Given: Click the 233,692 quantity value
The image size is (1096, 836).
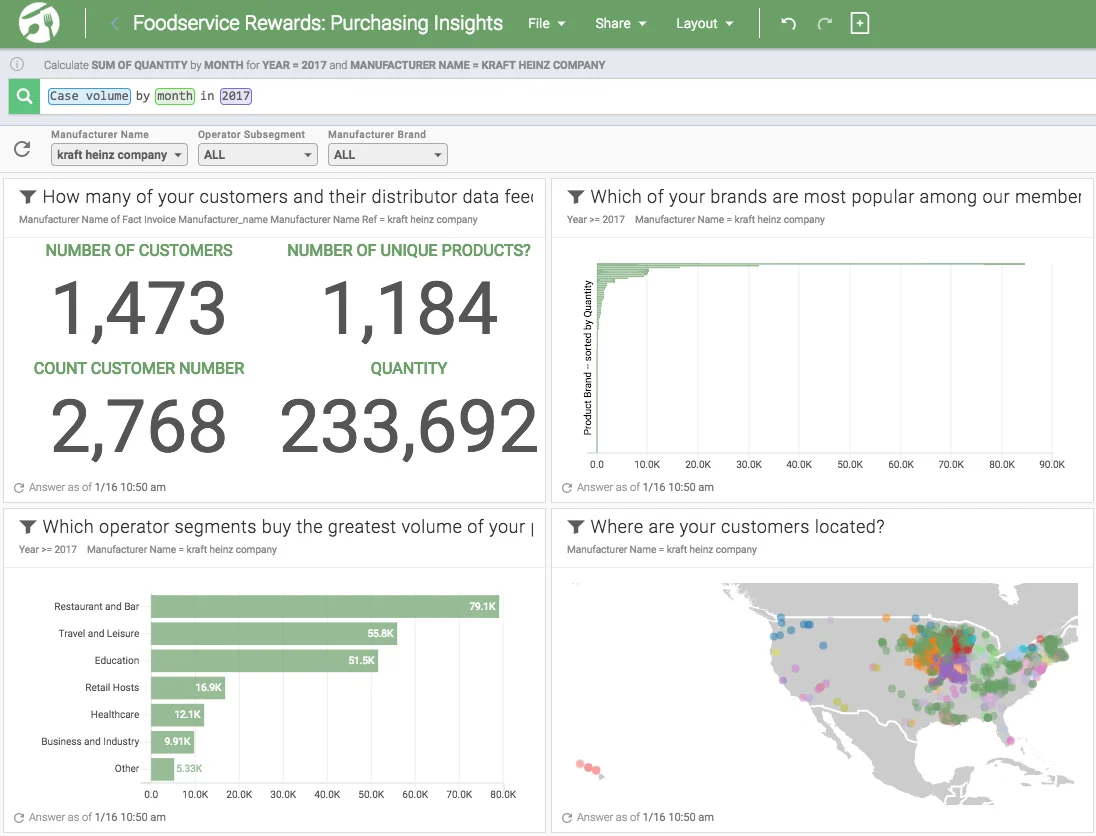Looking at the screenshot, I should coord(409,426).
